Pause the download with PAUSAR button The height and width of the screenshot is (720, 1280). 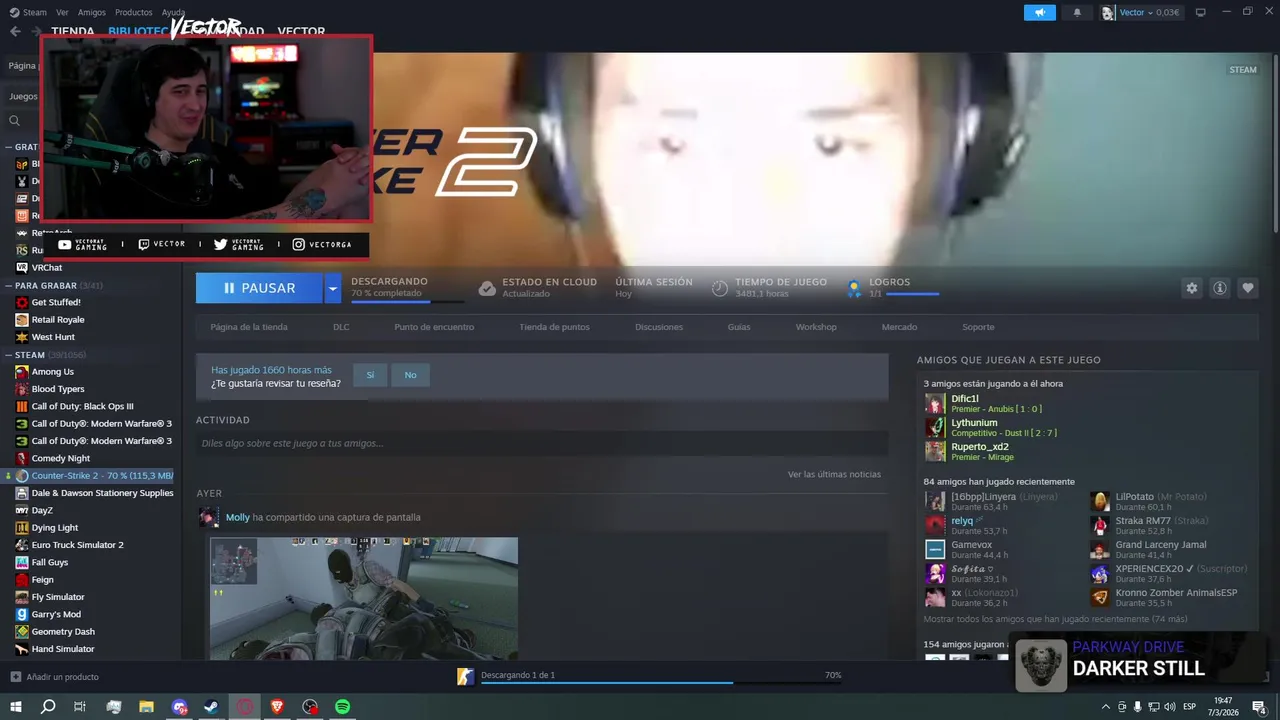click(259, 288)
